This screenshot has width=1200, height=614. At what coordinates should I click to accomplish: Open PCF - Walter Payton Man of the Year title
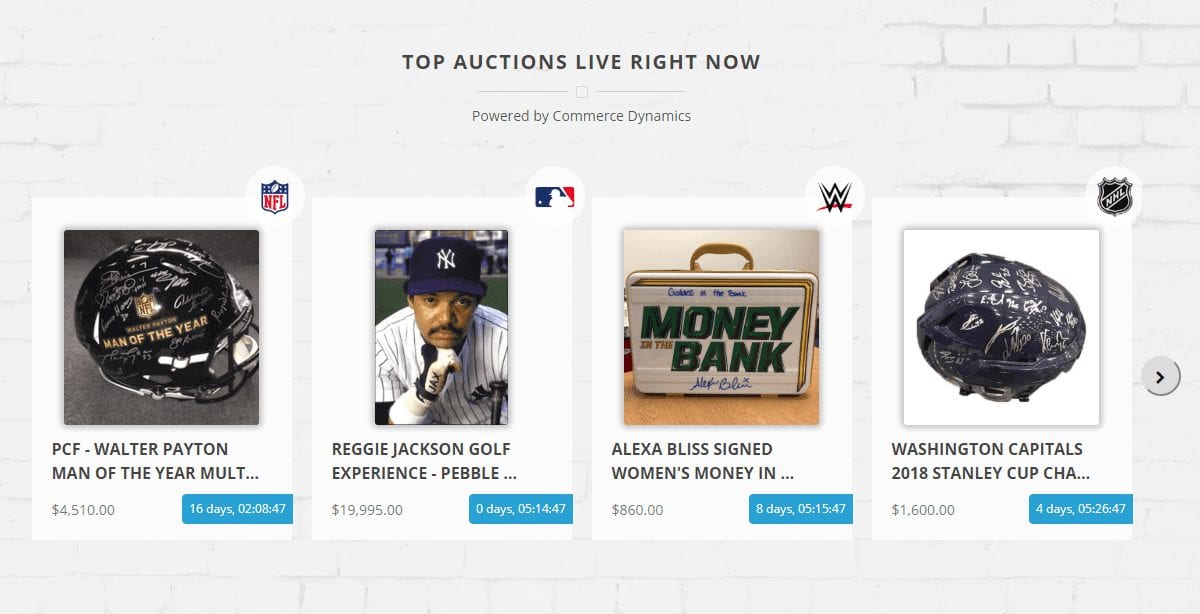click(156, 461)
